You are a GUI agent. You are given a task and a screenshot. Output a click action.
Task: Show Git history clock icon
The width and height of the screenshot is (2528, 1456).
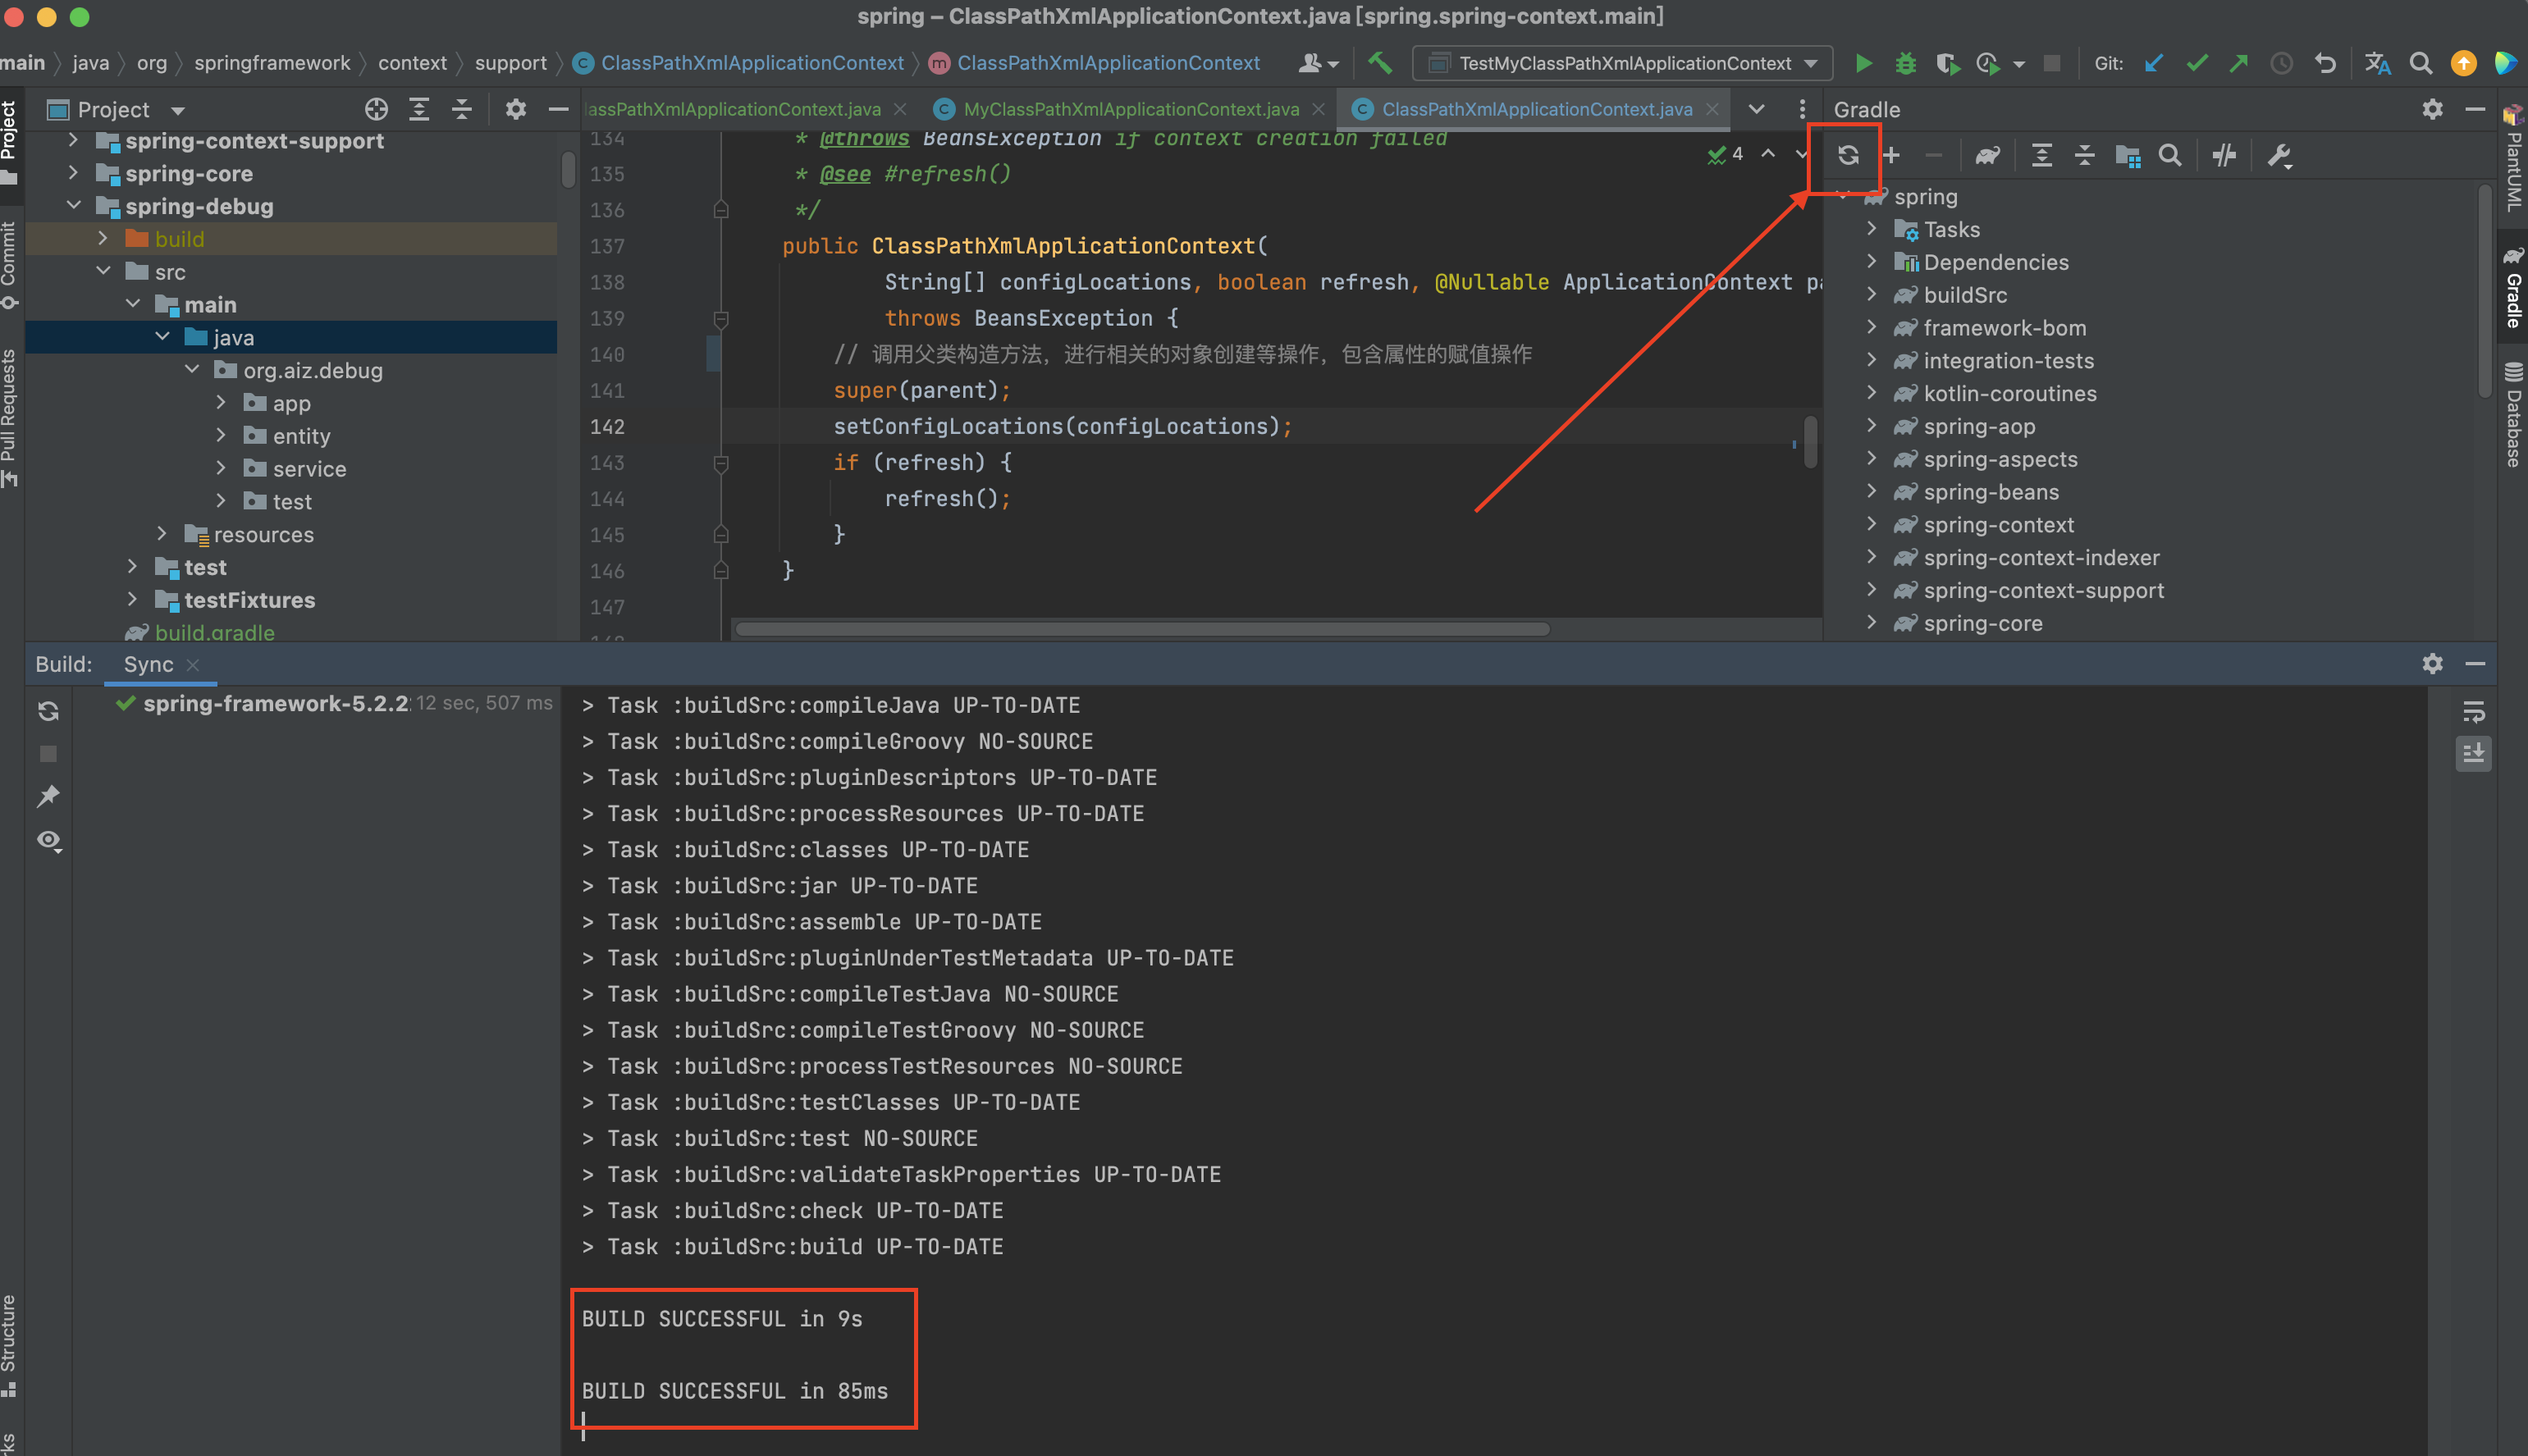click(2281, 63)
